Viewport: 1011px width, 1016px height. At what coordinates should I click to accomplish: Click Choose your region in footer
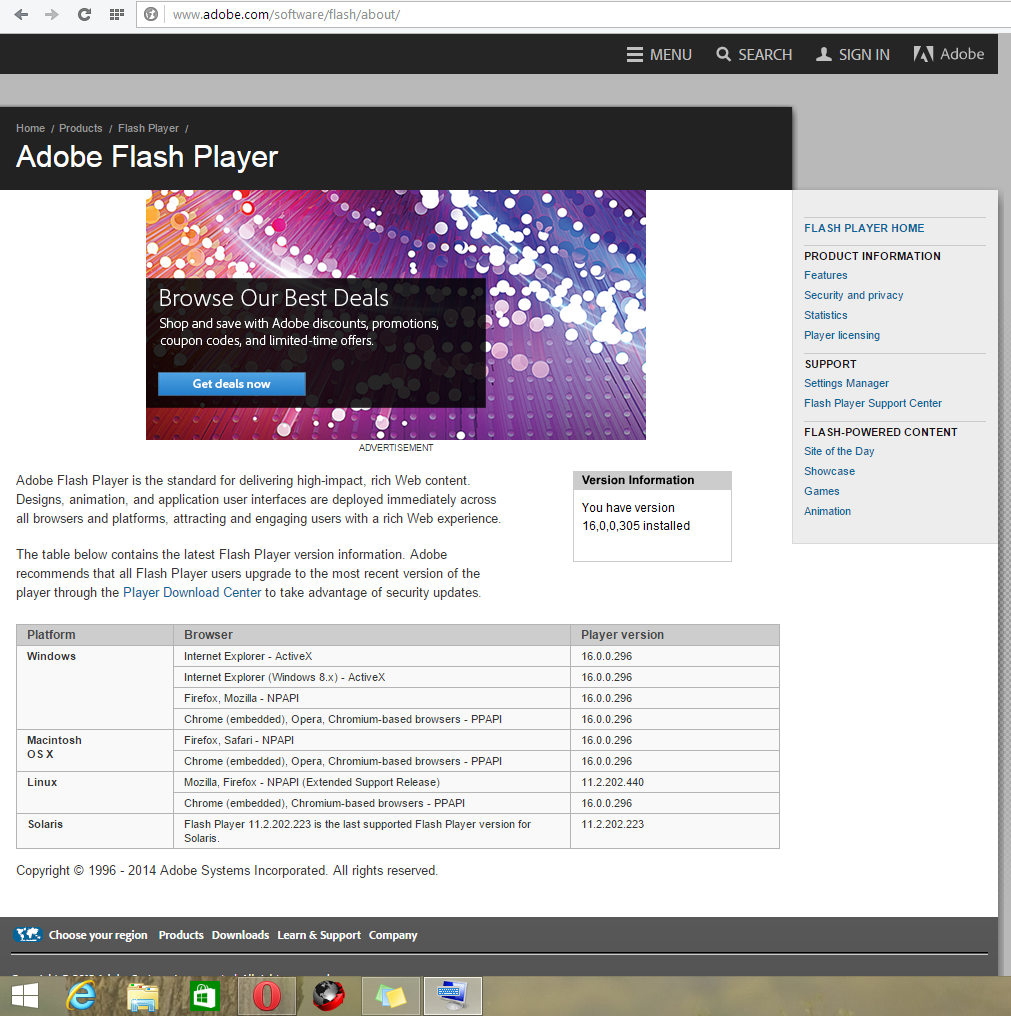(98, 935)
